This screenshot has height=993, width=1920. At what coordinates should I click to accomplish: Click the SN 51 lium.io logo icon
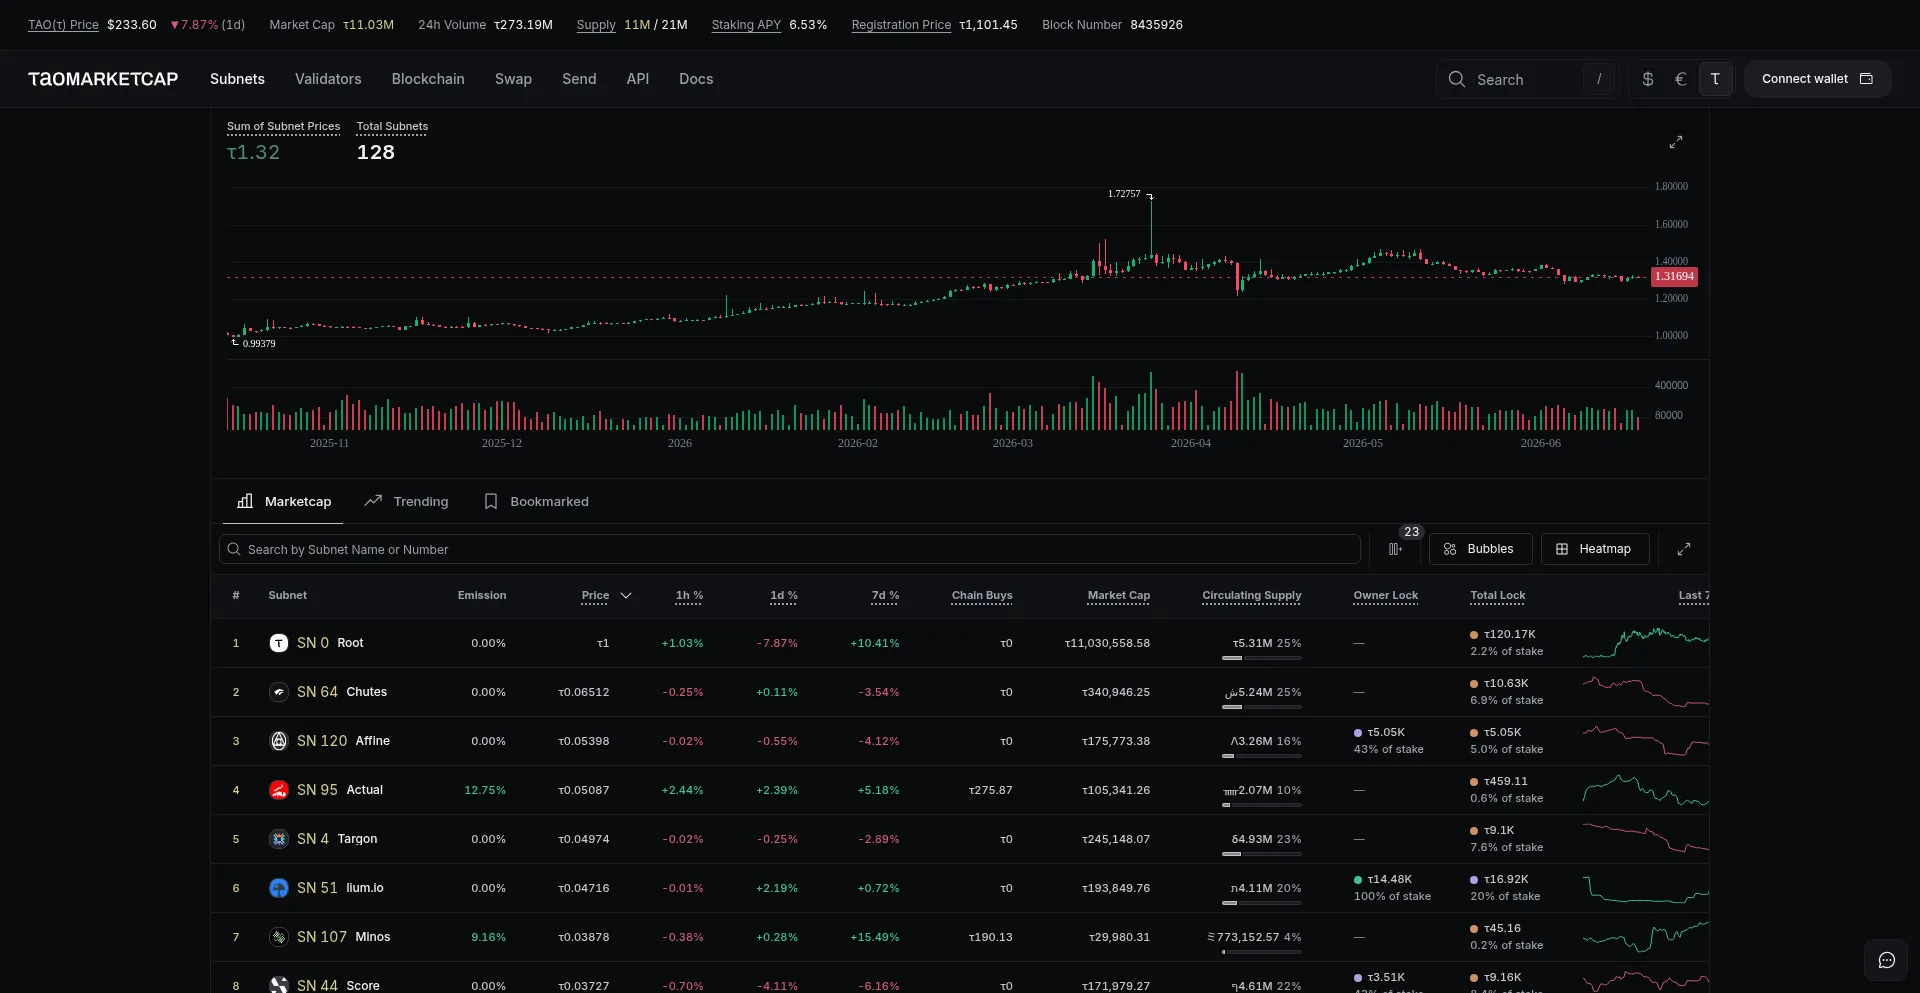[279, 888]
